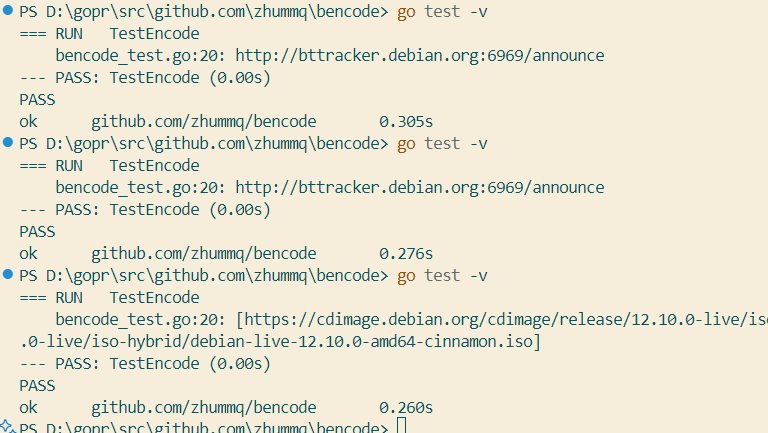This screenshot has height=433, width=768.
Task: Follow the first bttracker.debian.org announce URL
Action: click(x=420, y=56)
